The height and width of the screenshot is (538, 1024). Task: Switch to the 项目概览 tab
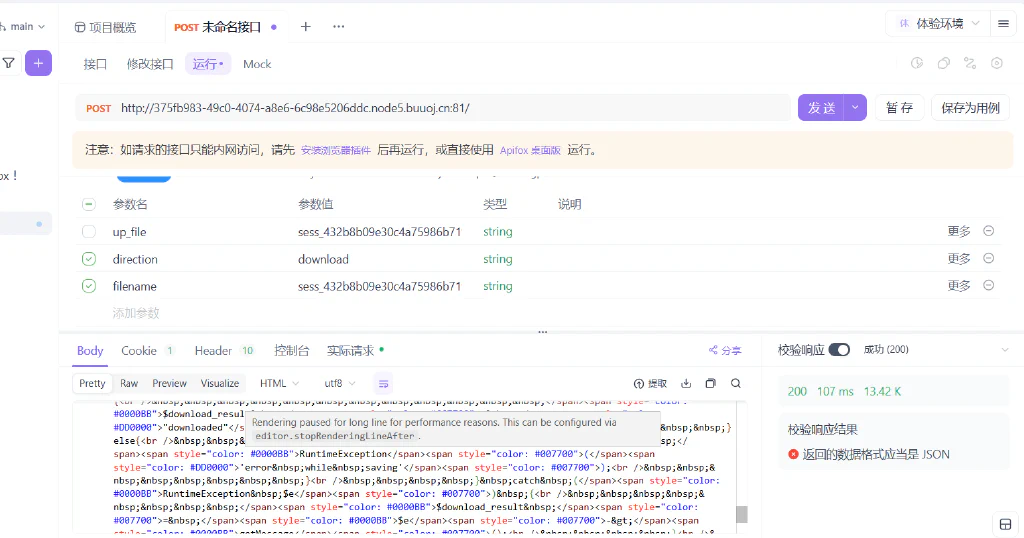coord(105,27)
